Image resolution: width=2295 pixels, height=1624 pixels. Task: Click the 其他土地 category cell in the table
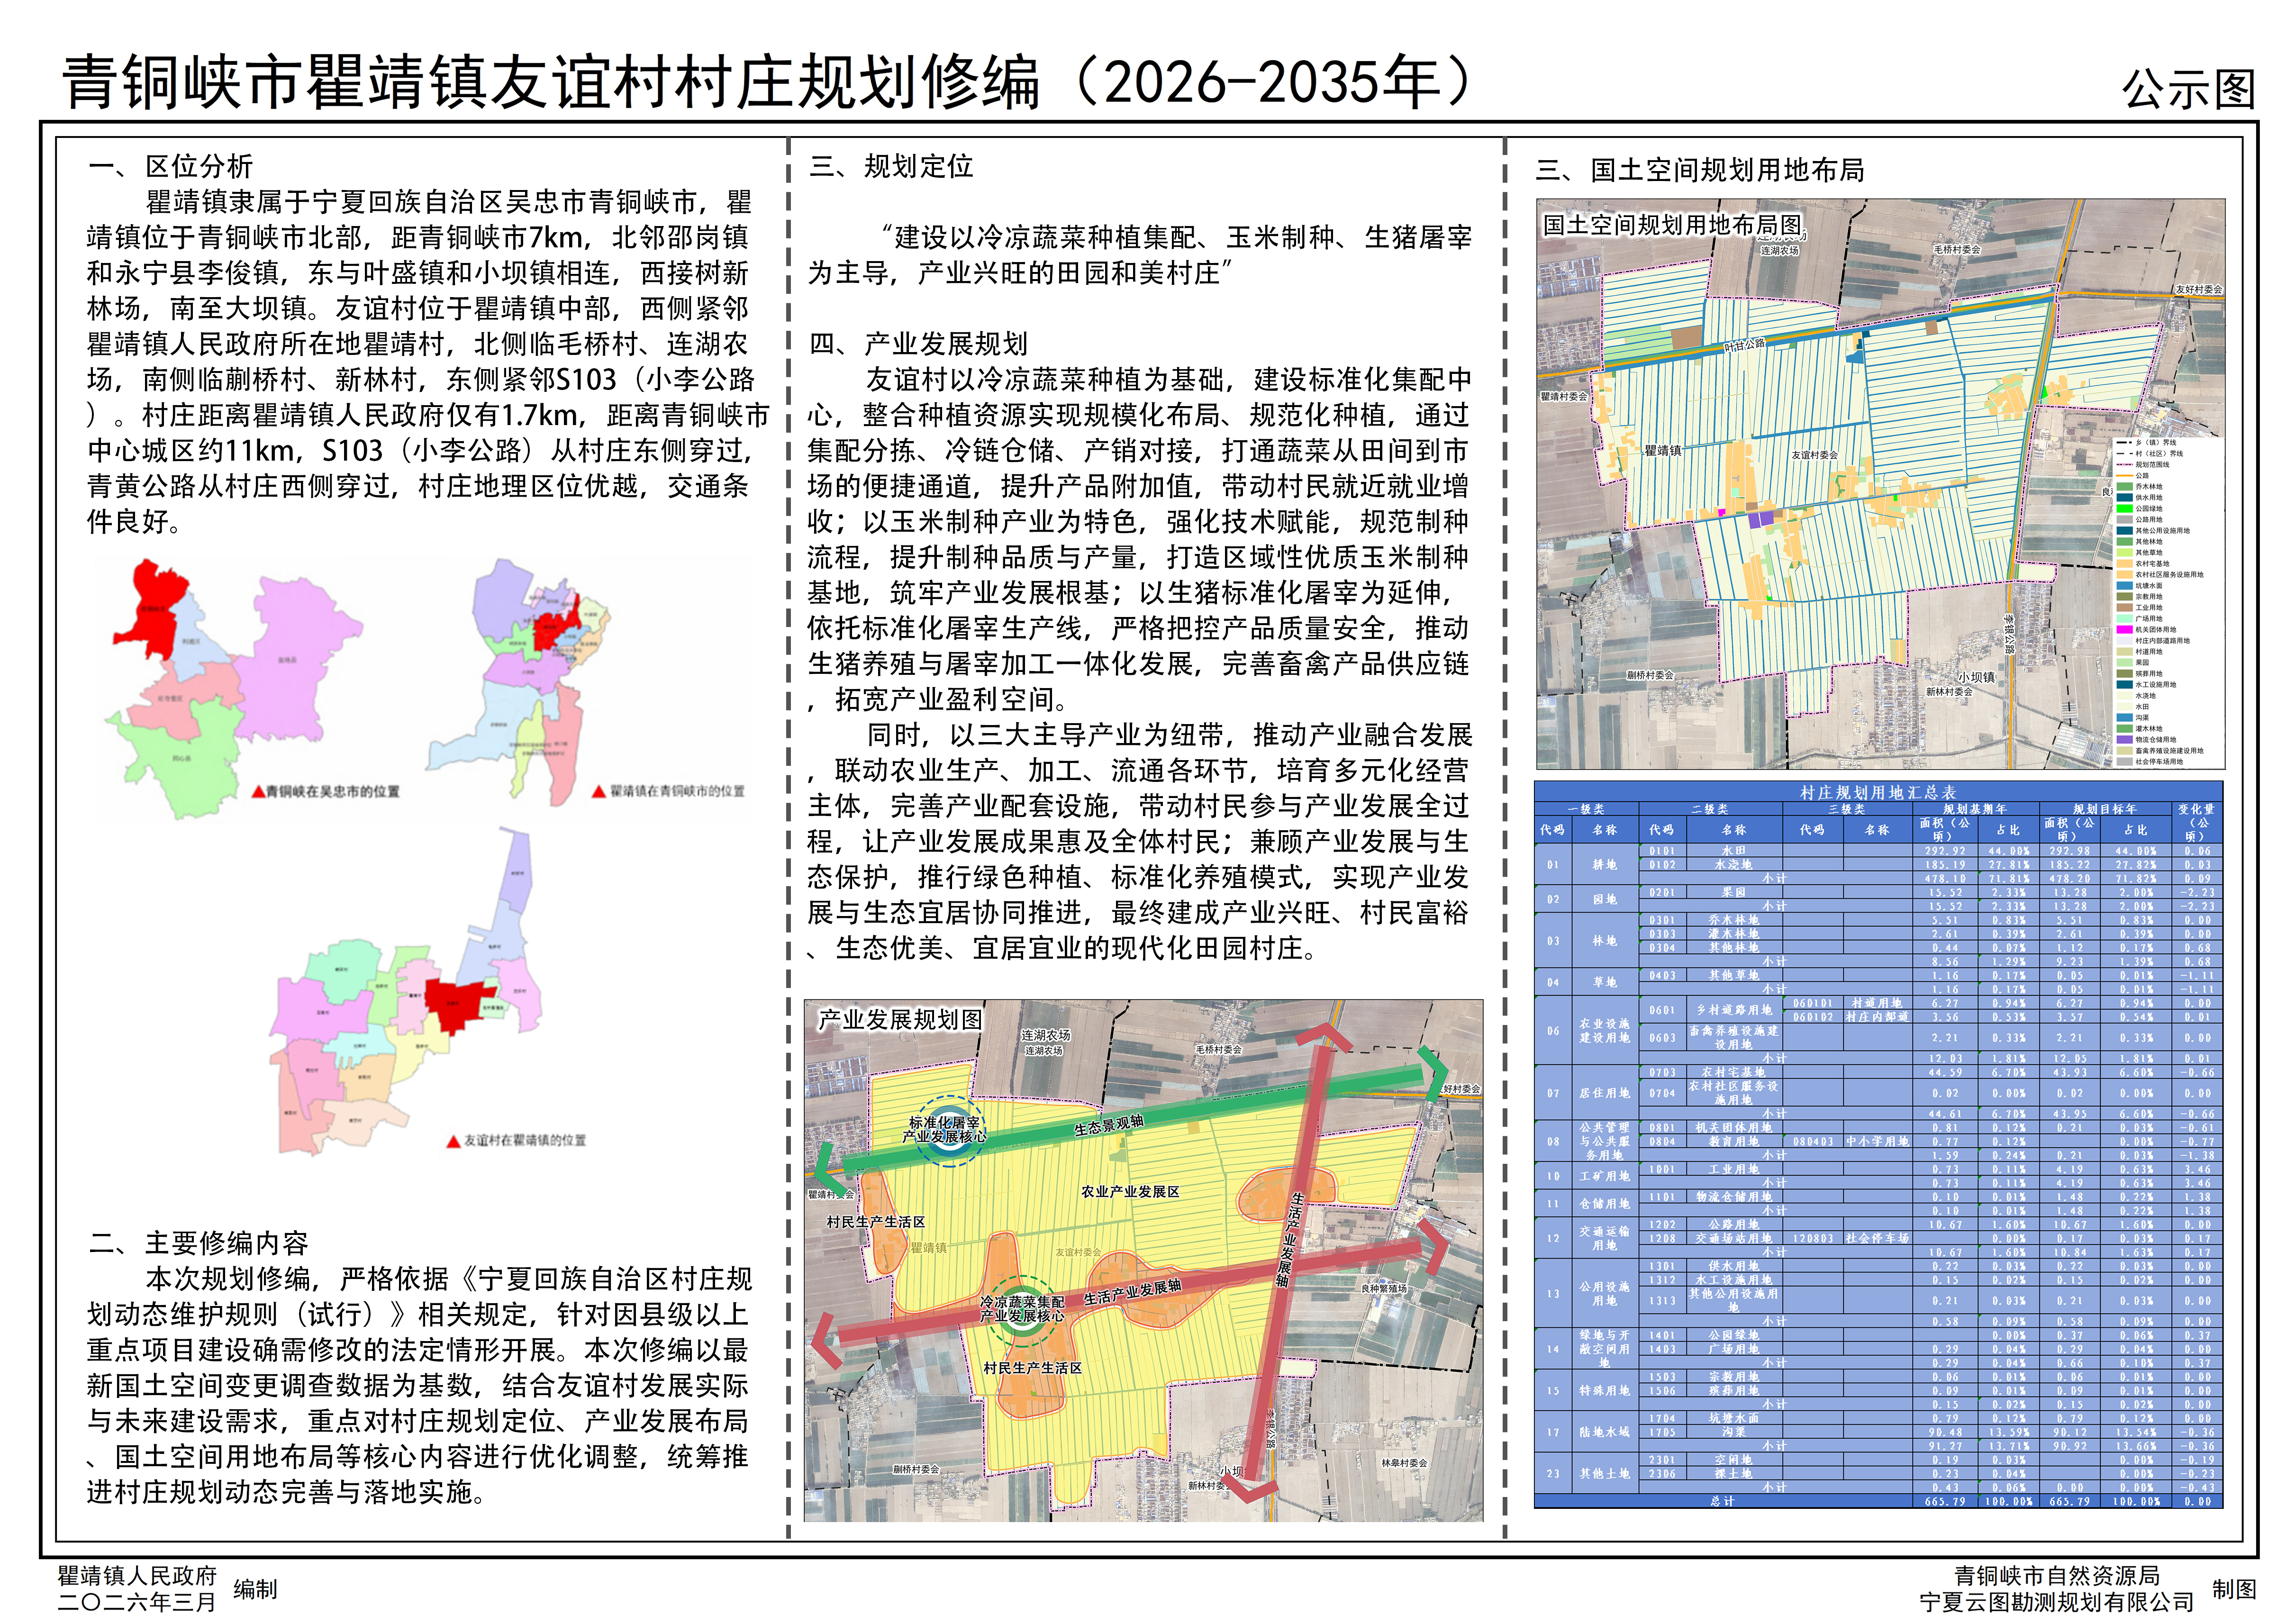coord(1605,1474)
